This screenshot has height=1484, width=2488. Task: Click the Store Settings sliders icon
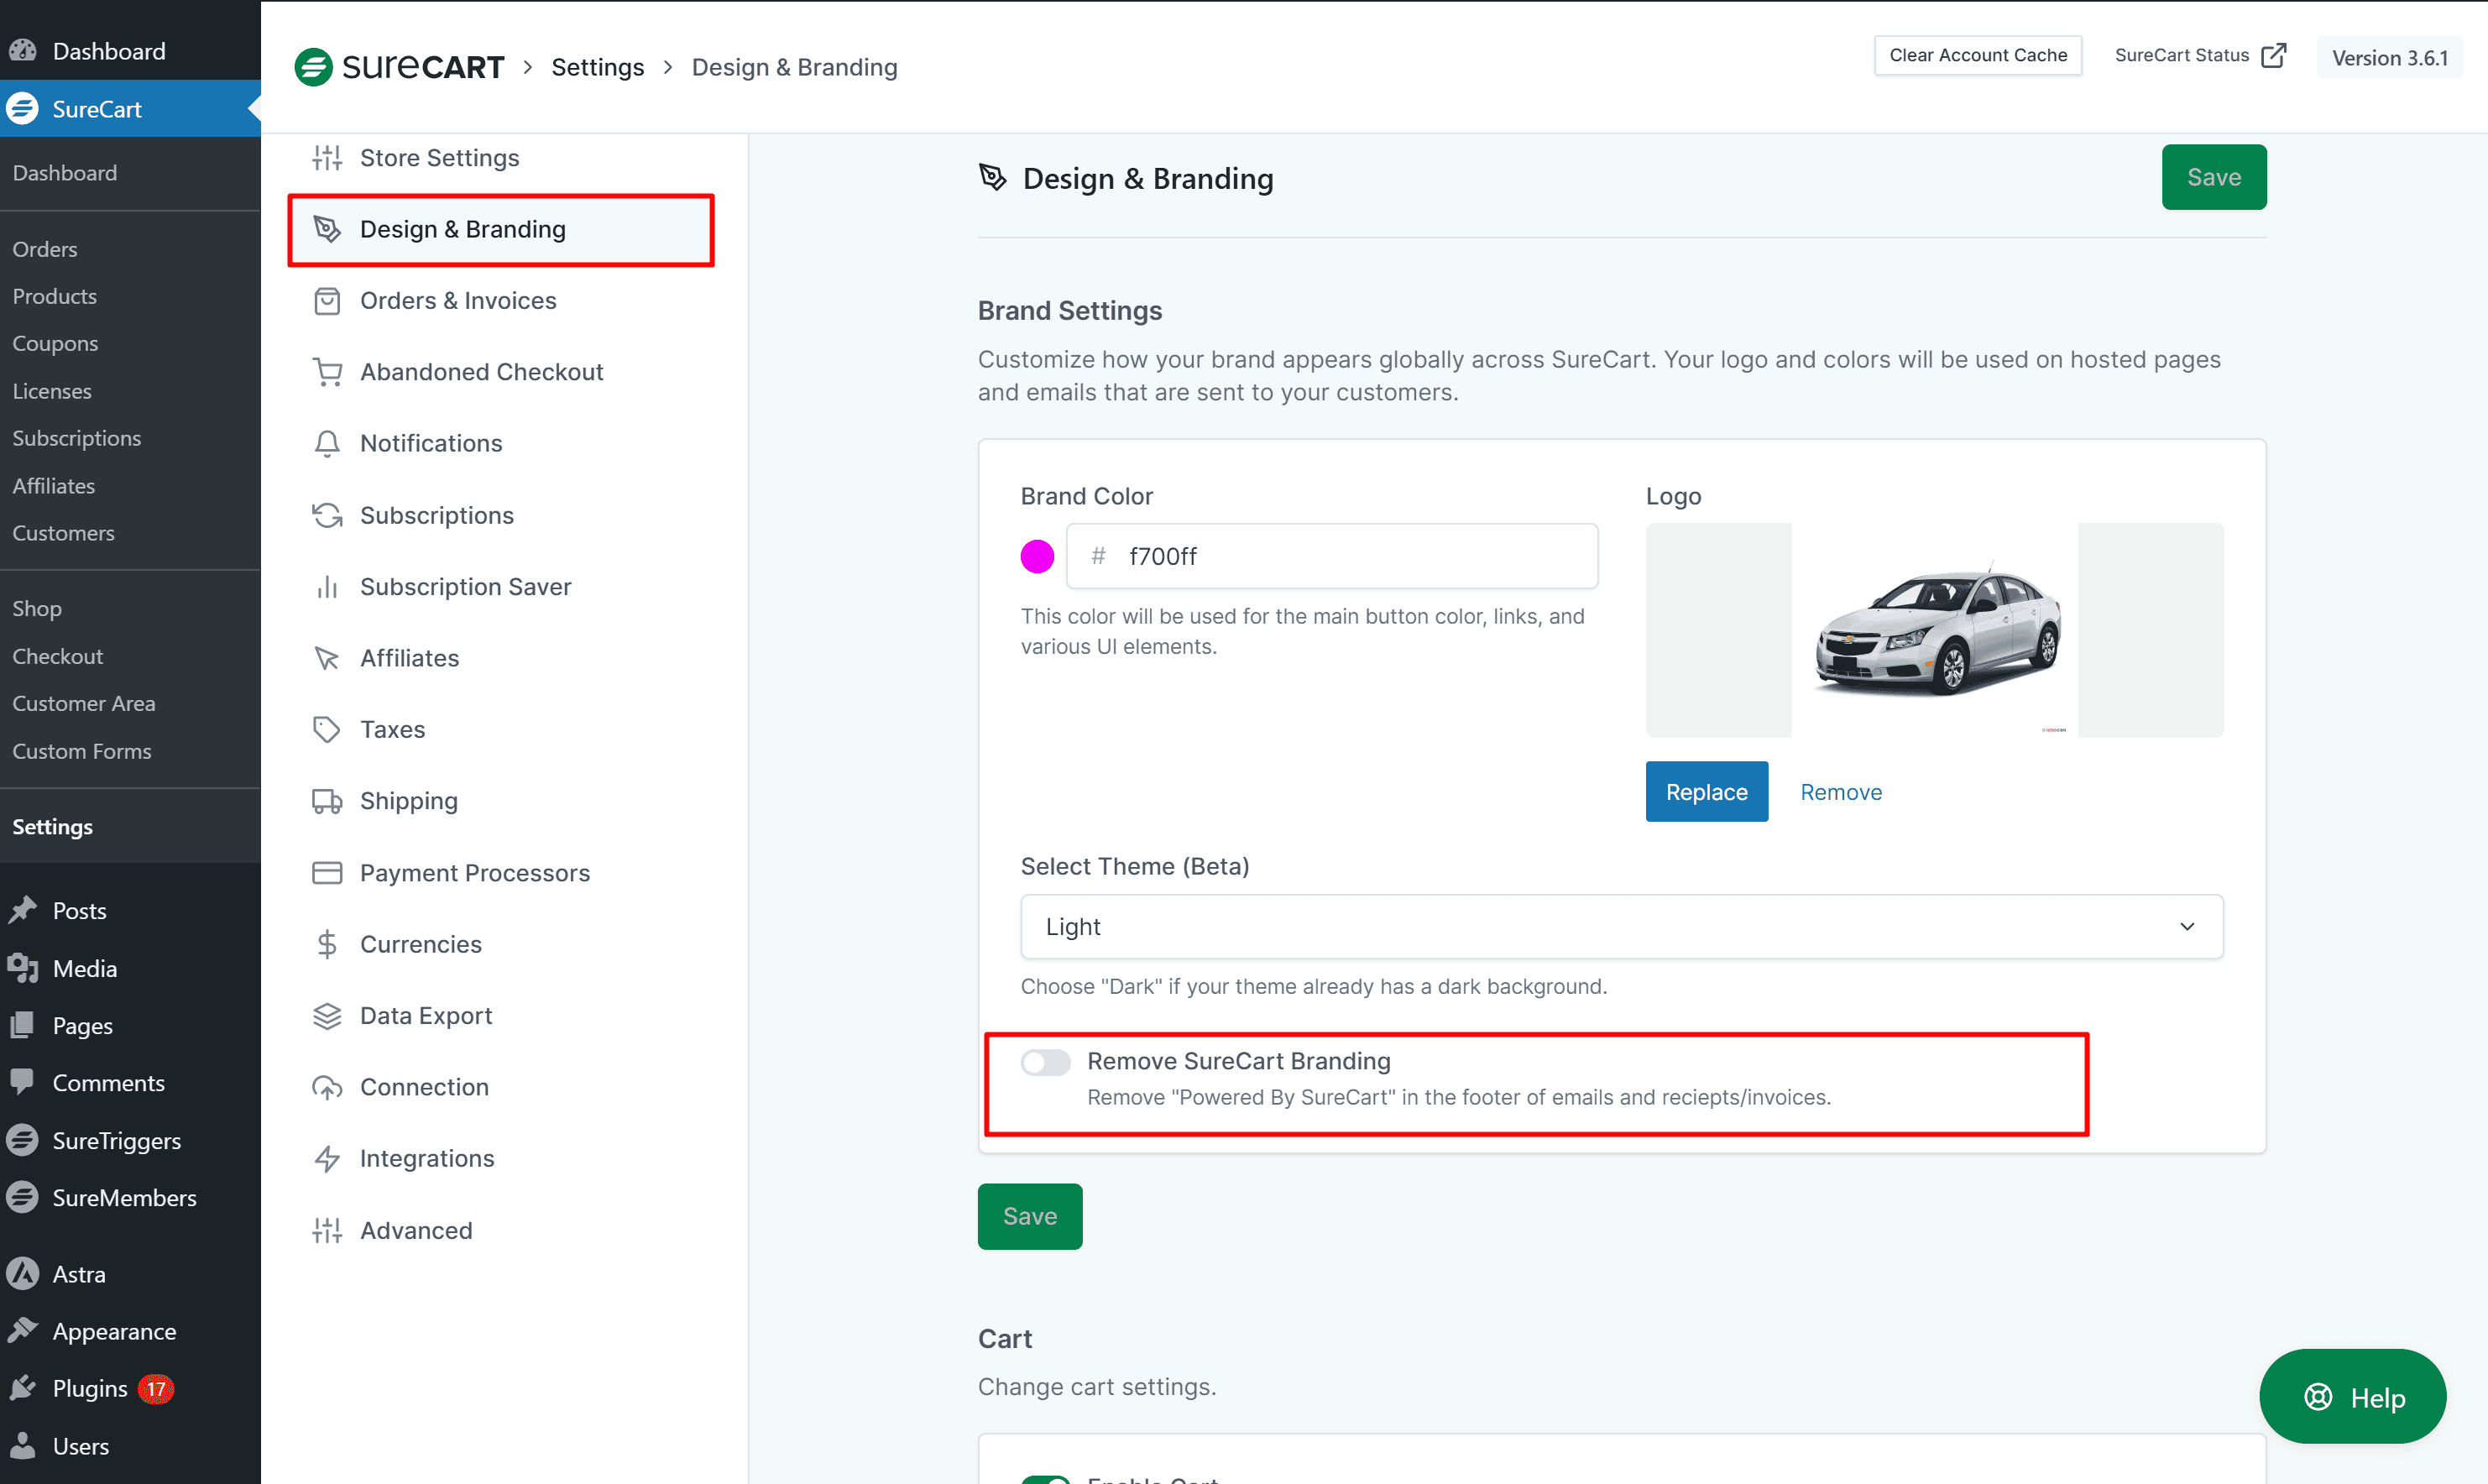[x=326, y=158]
